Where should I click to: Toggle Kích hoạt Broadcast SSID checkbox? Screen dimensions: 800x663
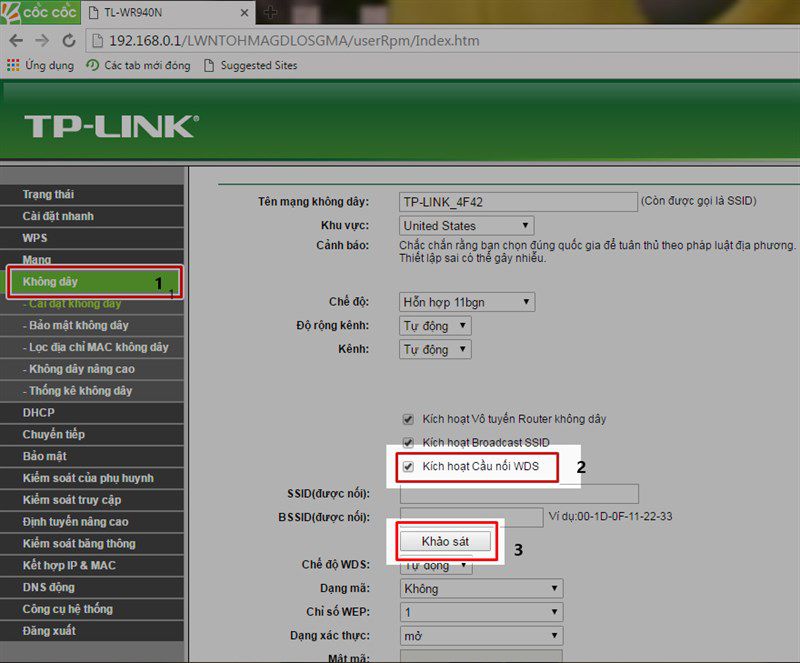tap(408, 443)
